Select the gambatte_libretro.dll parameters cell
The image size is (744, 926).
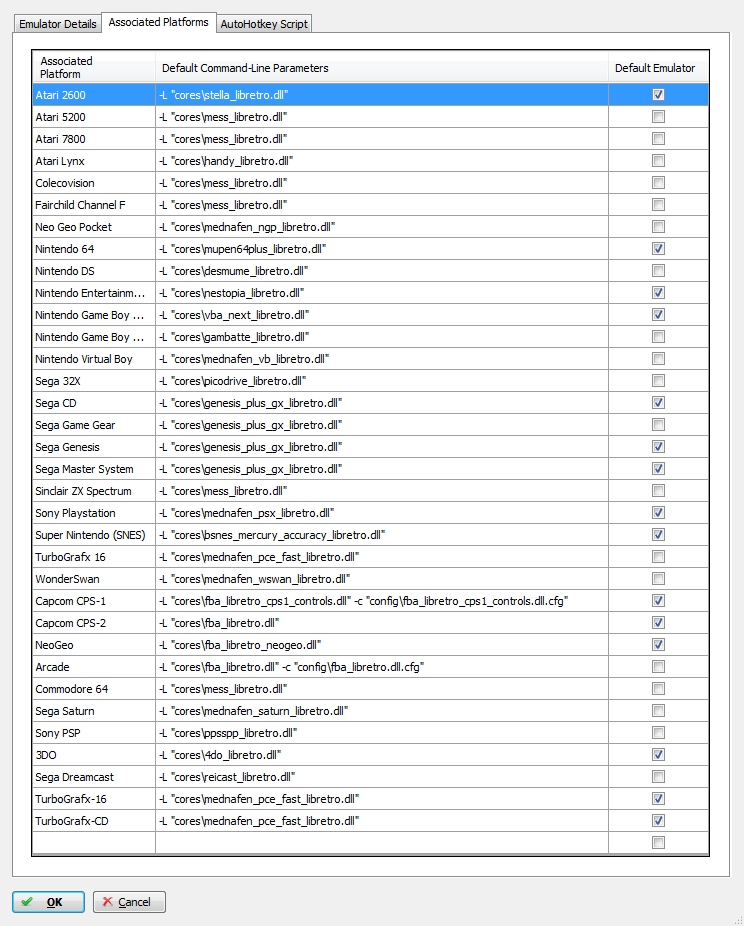[381, 337]
